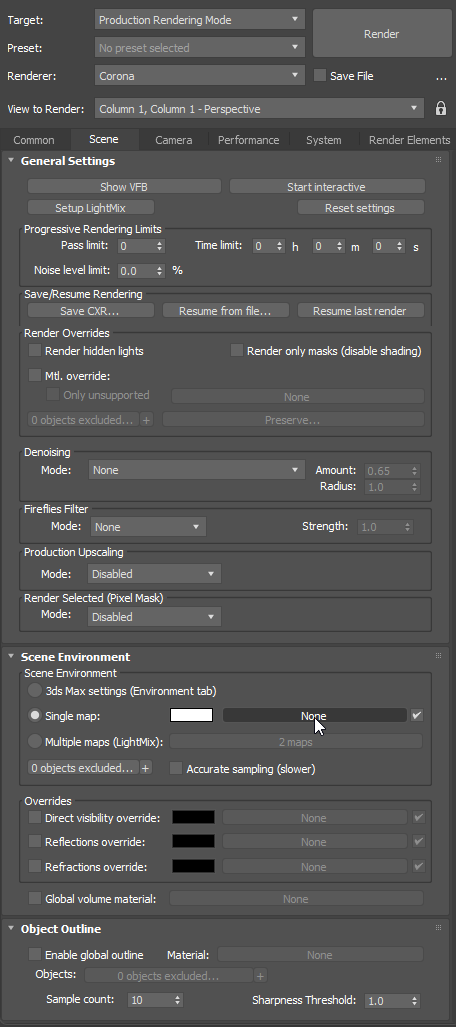Click Resume last render
The image size is (456, 1027).
360,310
